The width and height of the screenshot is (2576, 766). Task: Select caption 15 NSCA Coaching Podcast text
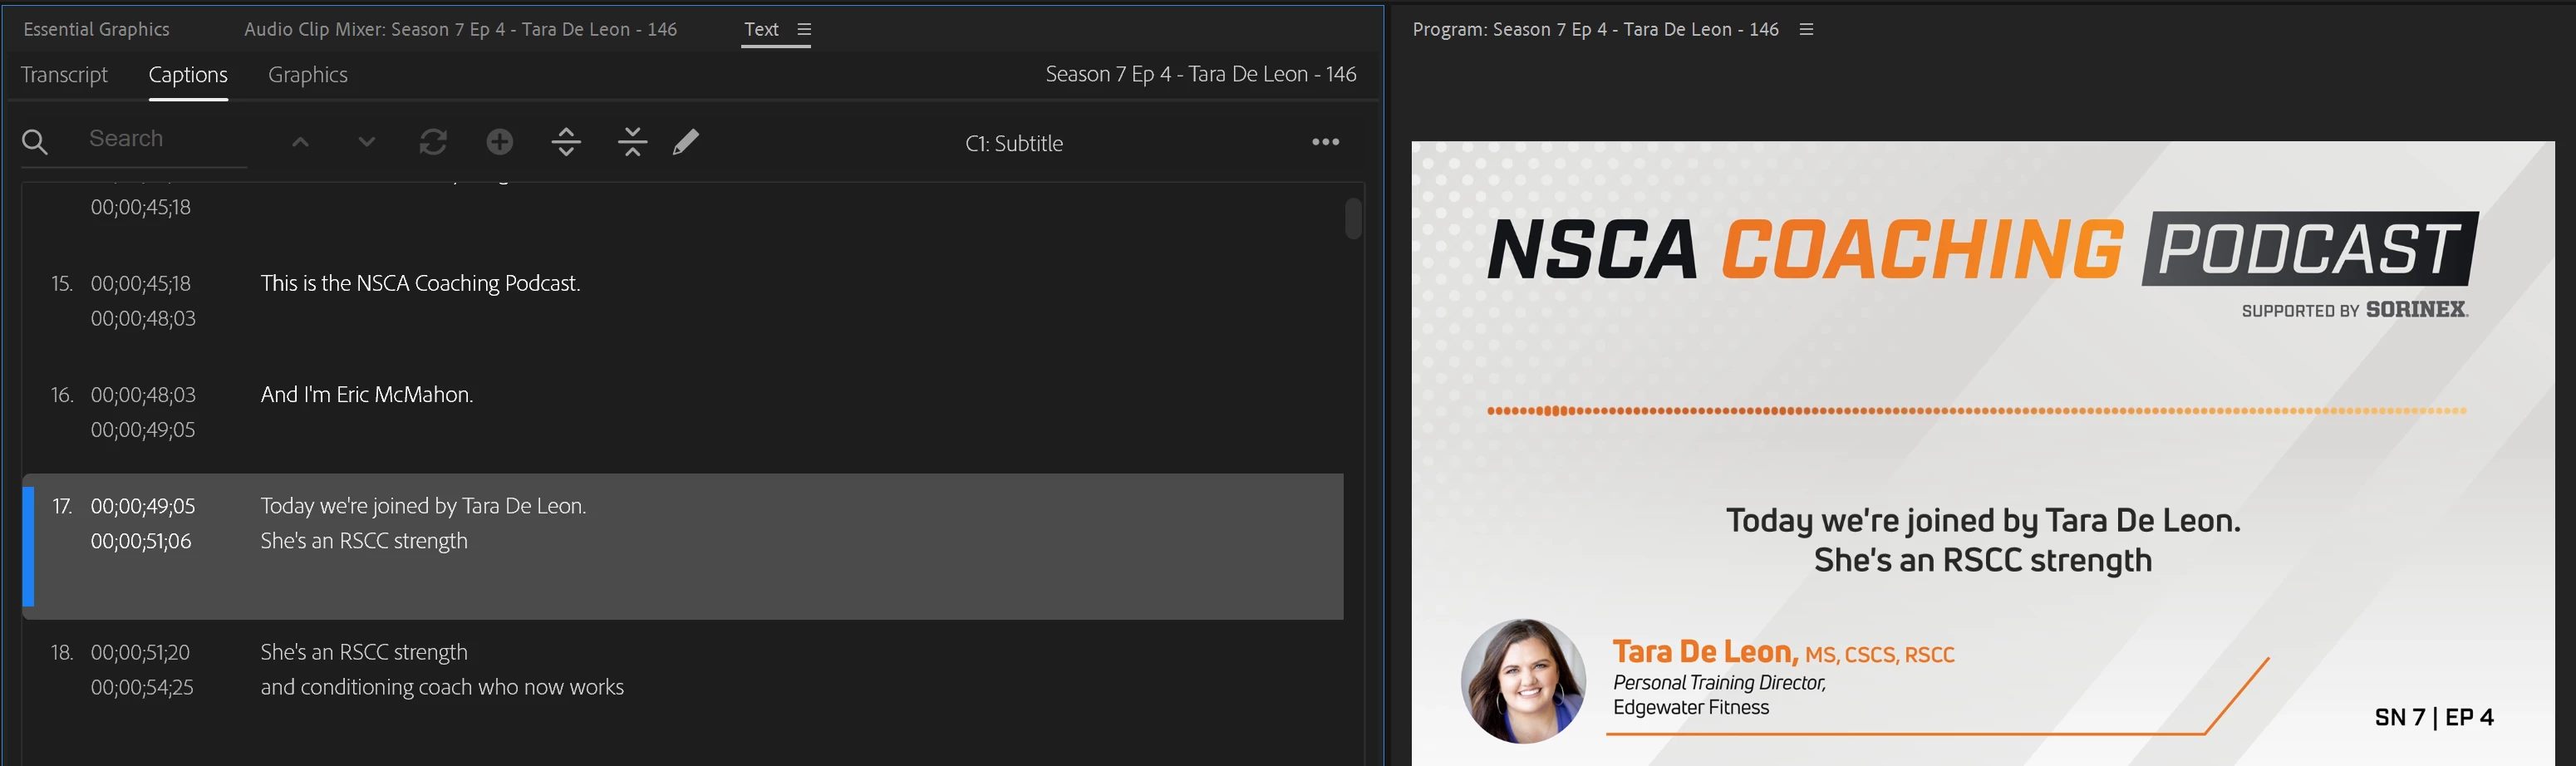[x=420, y=283]
